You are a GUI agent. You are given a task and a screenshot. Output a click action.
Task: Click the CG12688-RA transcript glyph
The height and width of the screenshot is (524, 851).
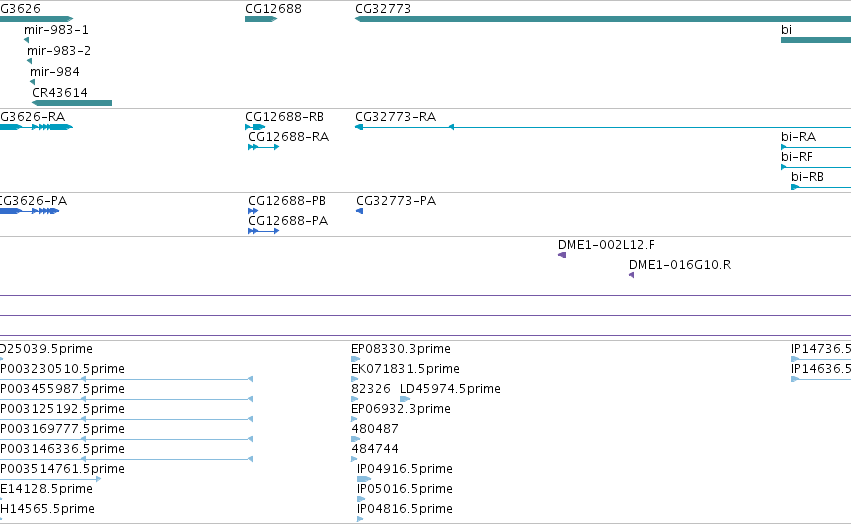click(x=264, y=147)
